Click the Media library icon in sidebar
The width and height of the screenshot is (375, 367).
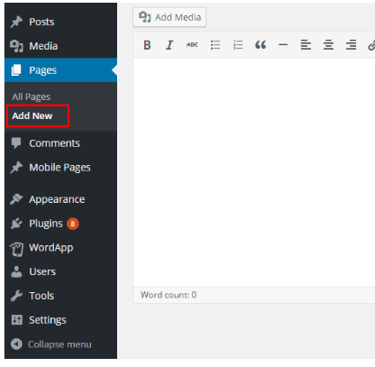(16, 46)
